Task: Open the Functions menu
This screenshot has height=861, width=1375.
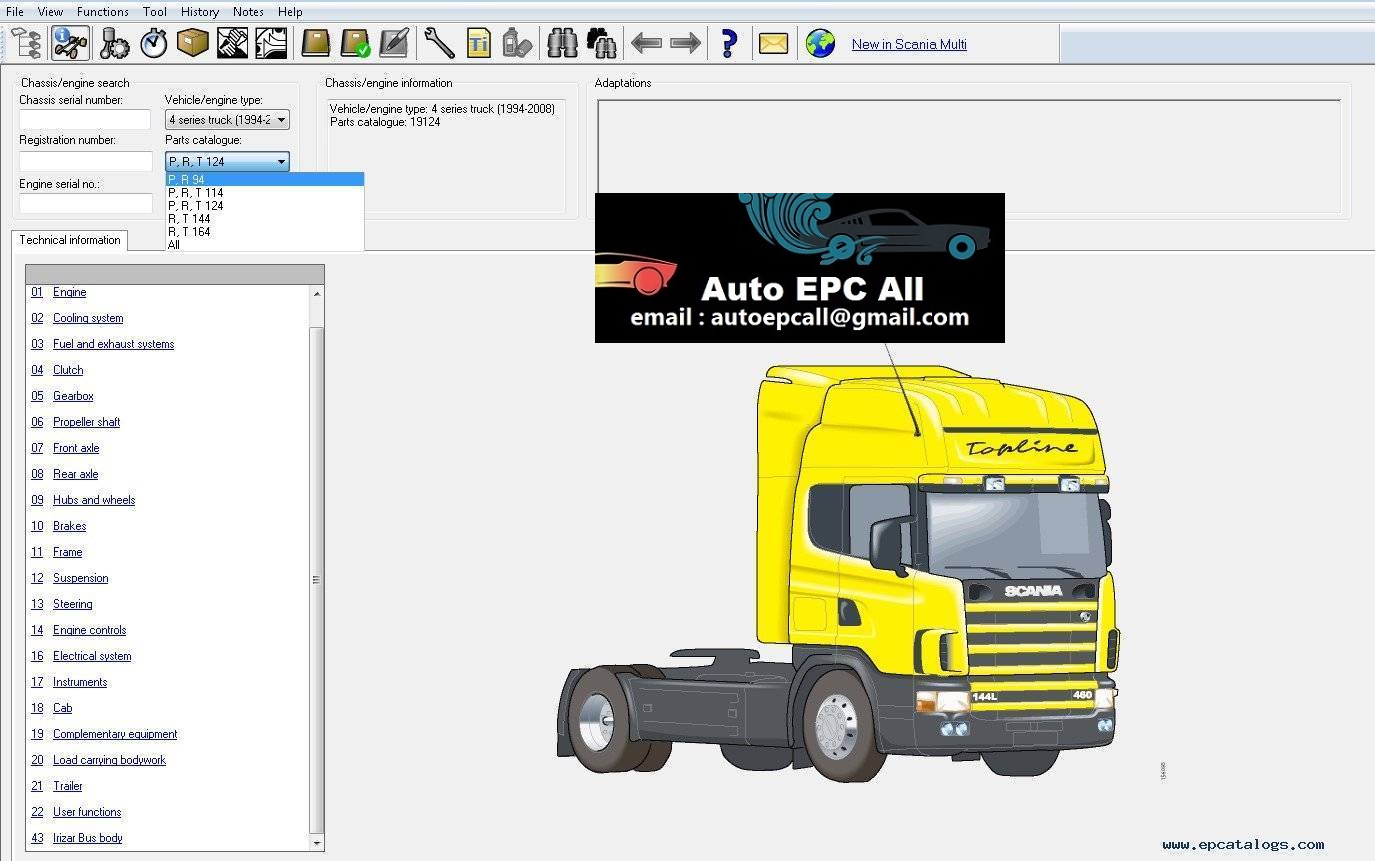Action: pos(102,11)
